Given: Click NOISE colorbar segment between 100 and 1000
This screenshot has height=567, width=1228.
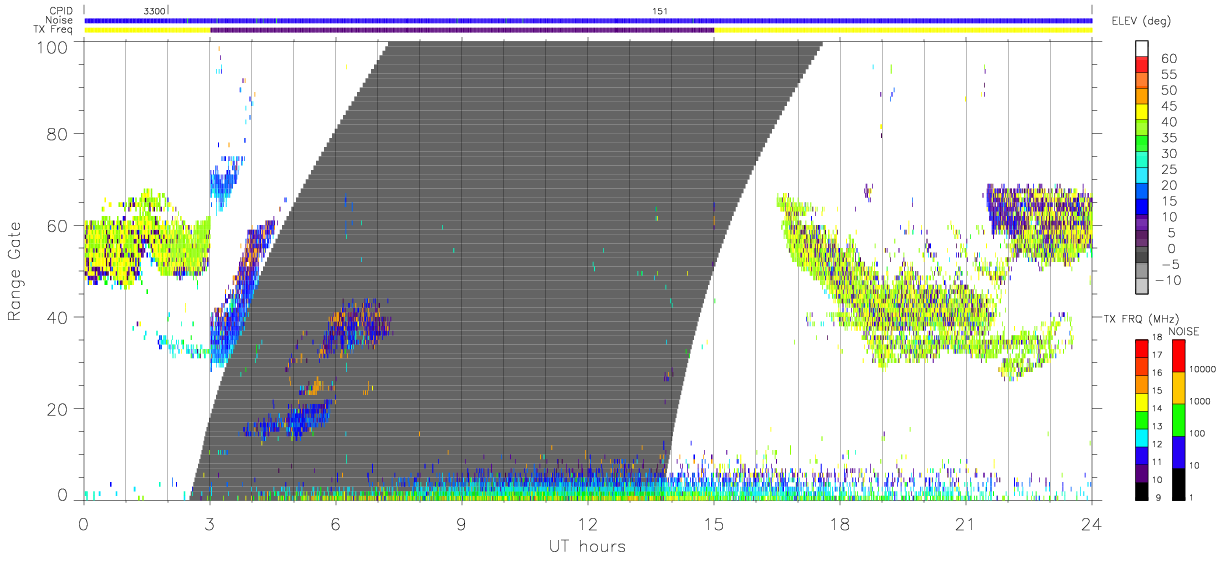Looking at the screenshot, I should [x=1178, y=419].
